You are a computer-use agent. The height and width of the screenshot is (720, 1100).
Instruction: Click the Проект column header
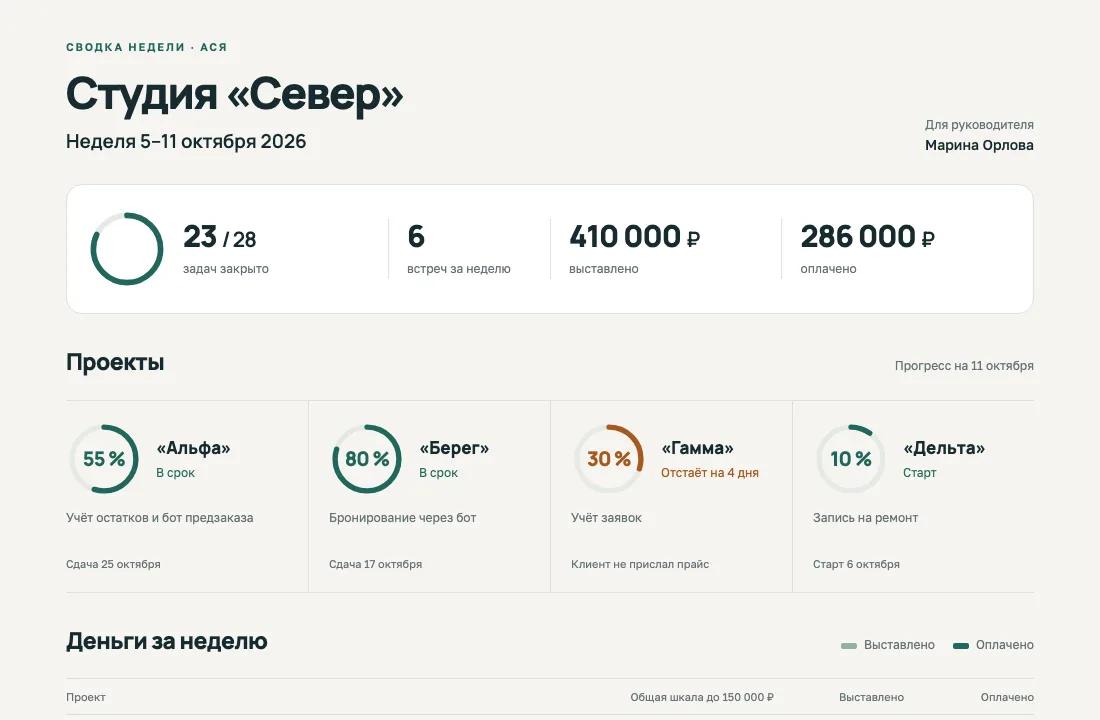coord(86,698)
